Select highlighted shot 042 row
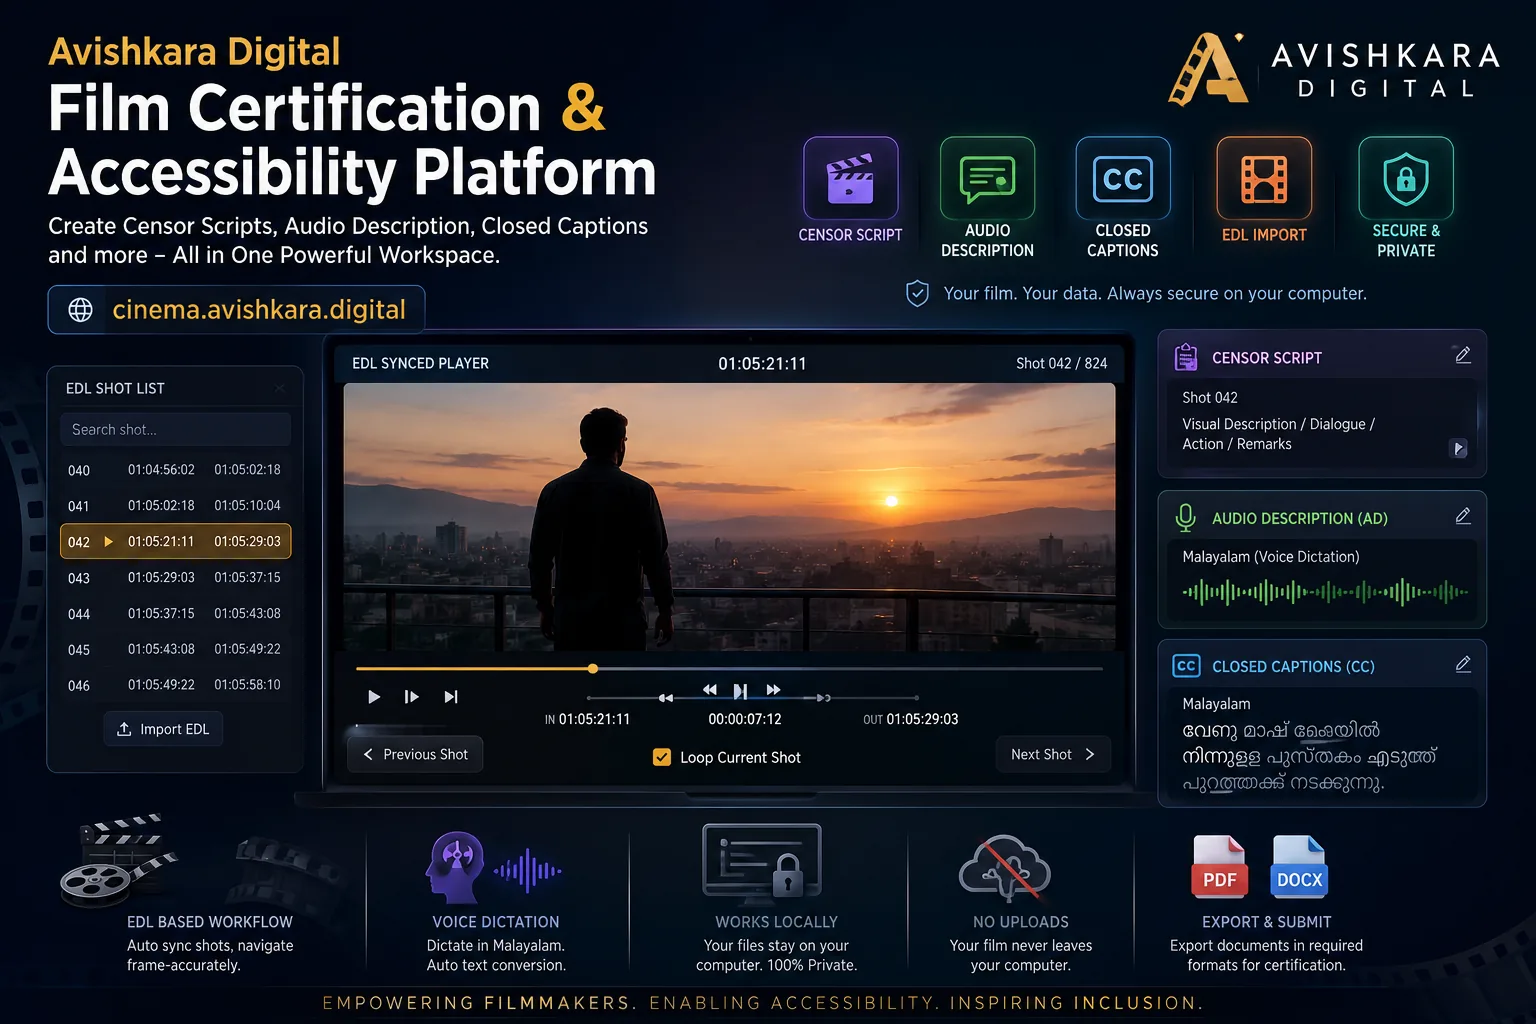Image resolution: width=1536 pixels, height=1024 pixels. [176, 541]
